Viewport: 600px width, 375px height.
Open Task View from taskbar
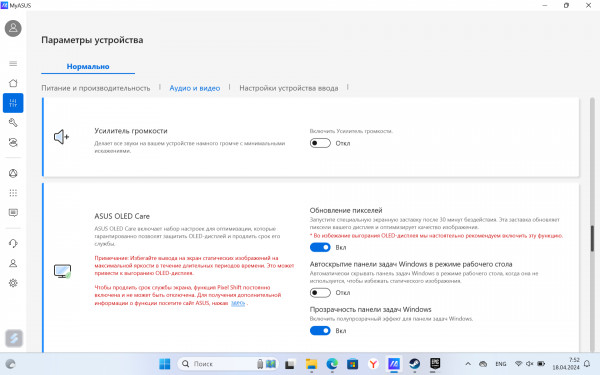tap(290, 364)
